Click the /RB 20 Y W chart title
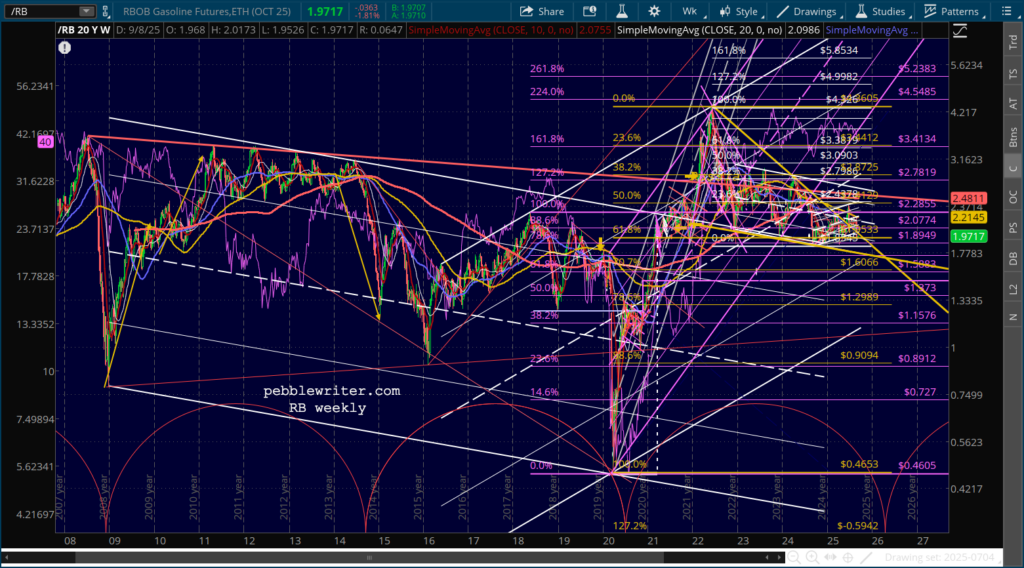 tap(84, 30)
